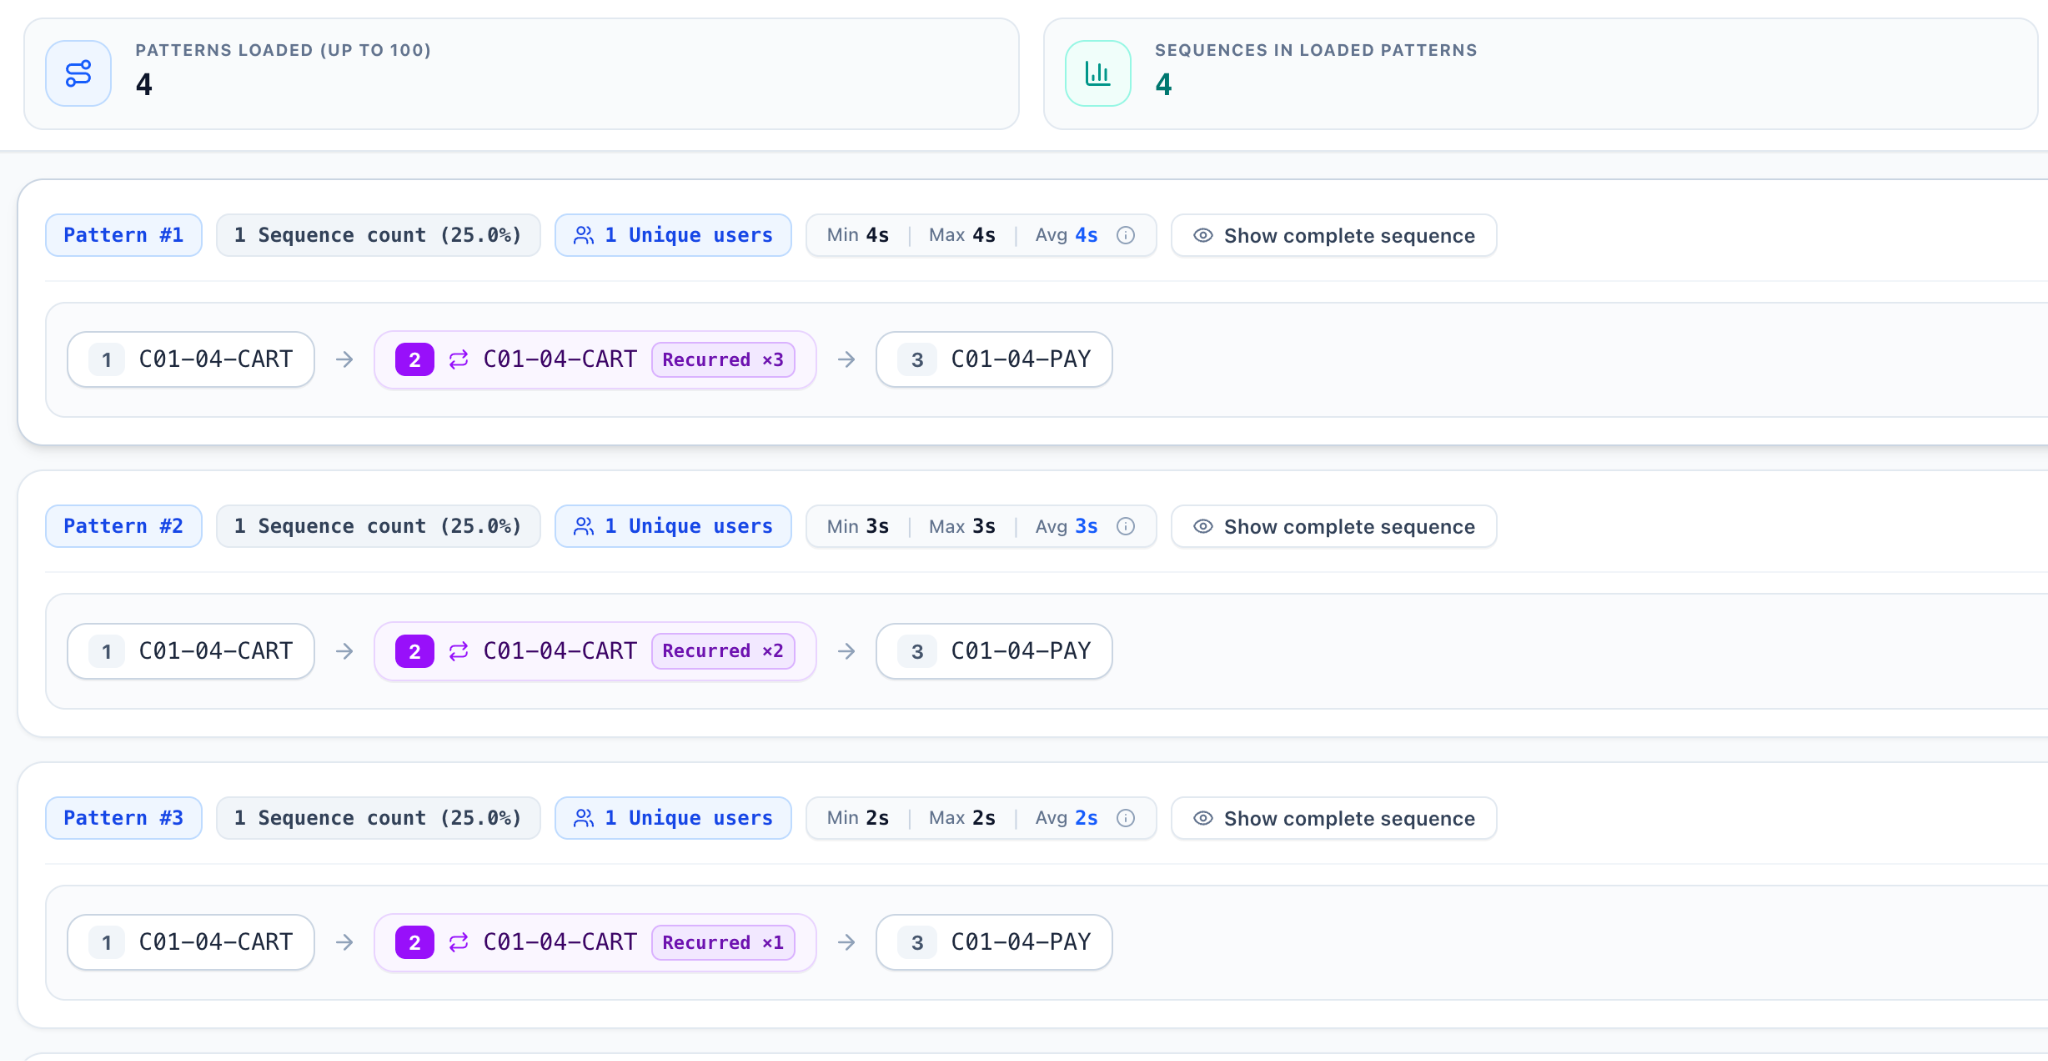Click Pattern #1 sequence count badge
The width and height of the screenshot is (2048, 1061).
pyautogui.click(x=378, y=235)
